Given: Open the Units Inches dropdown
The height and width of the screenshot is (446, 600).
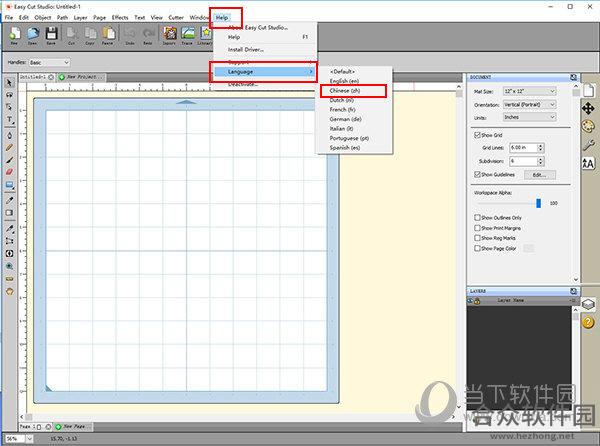Looking at the screenshot, I should click(x=529, y=117).
